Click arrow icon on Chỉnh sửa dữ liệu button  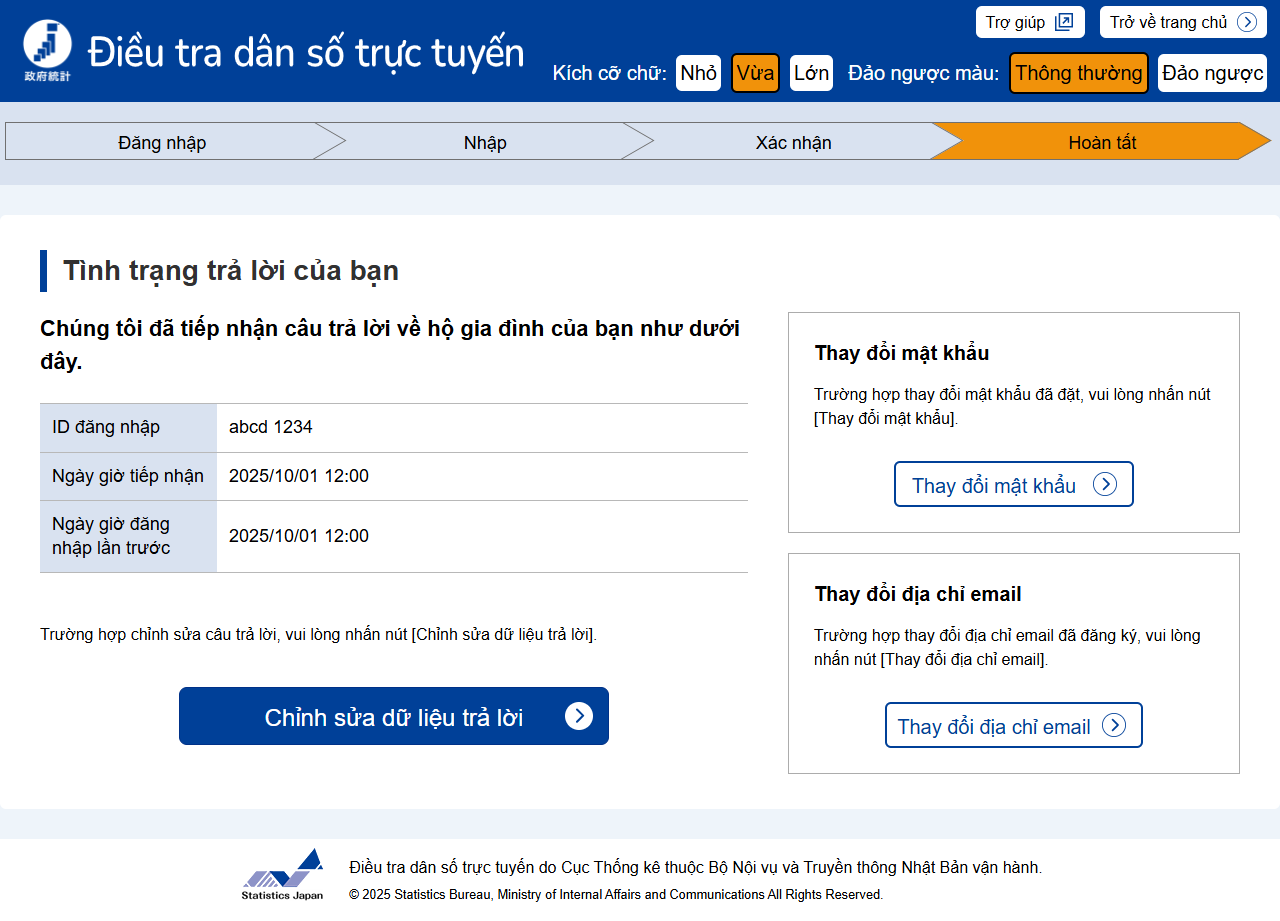coord(578,716)
